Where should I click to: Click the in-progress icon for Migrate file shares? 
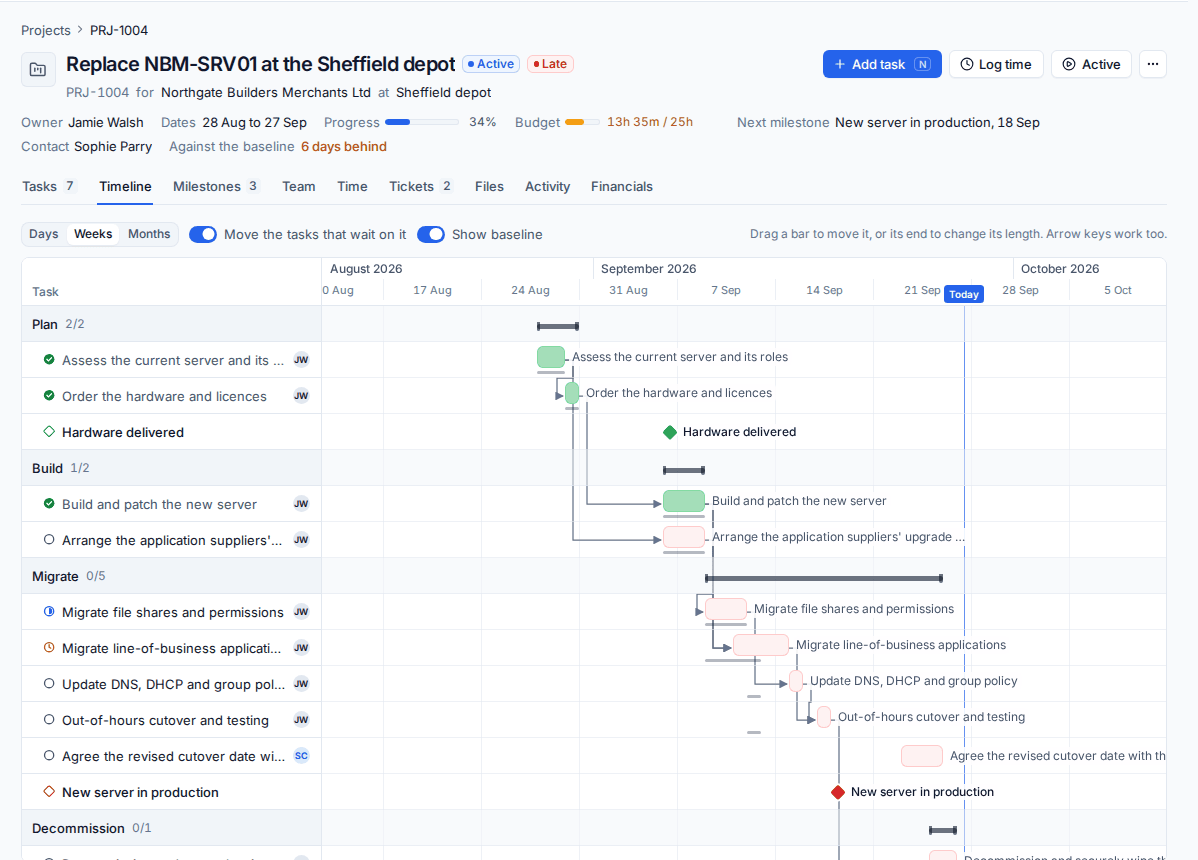click(49, 612)
